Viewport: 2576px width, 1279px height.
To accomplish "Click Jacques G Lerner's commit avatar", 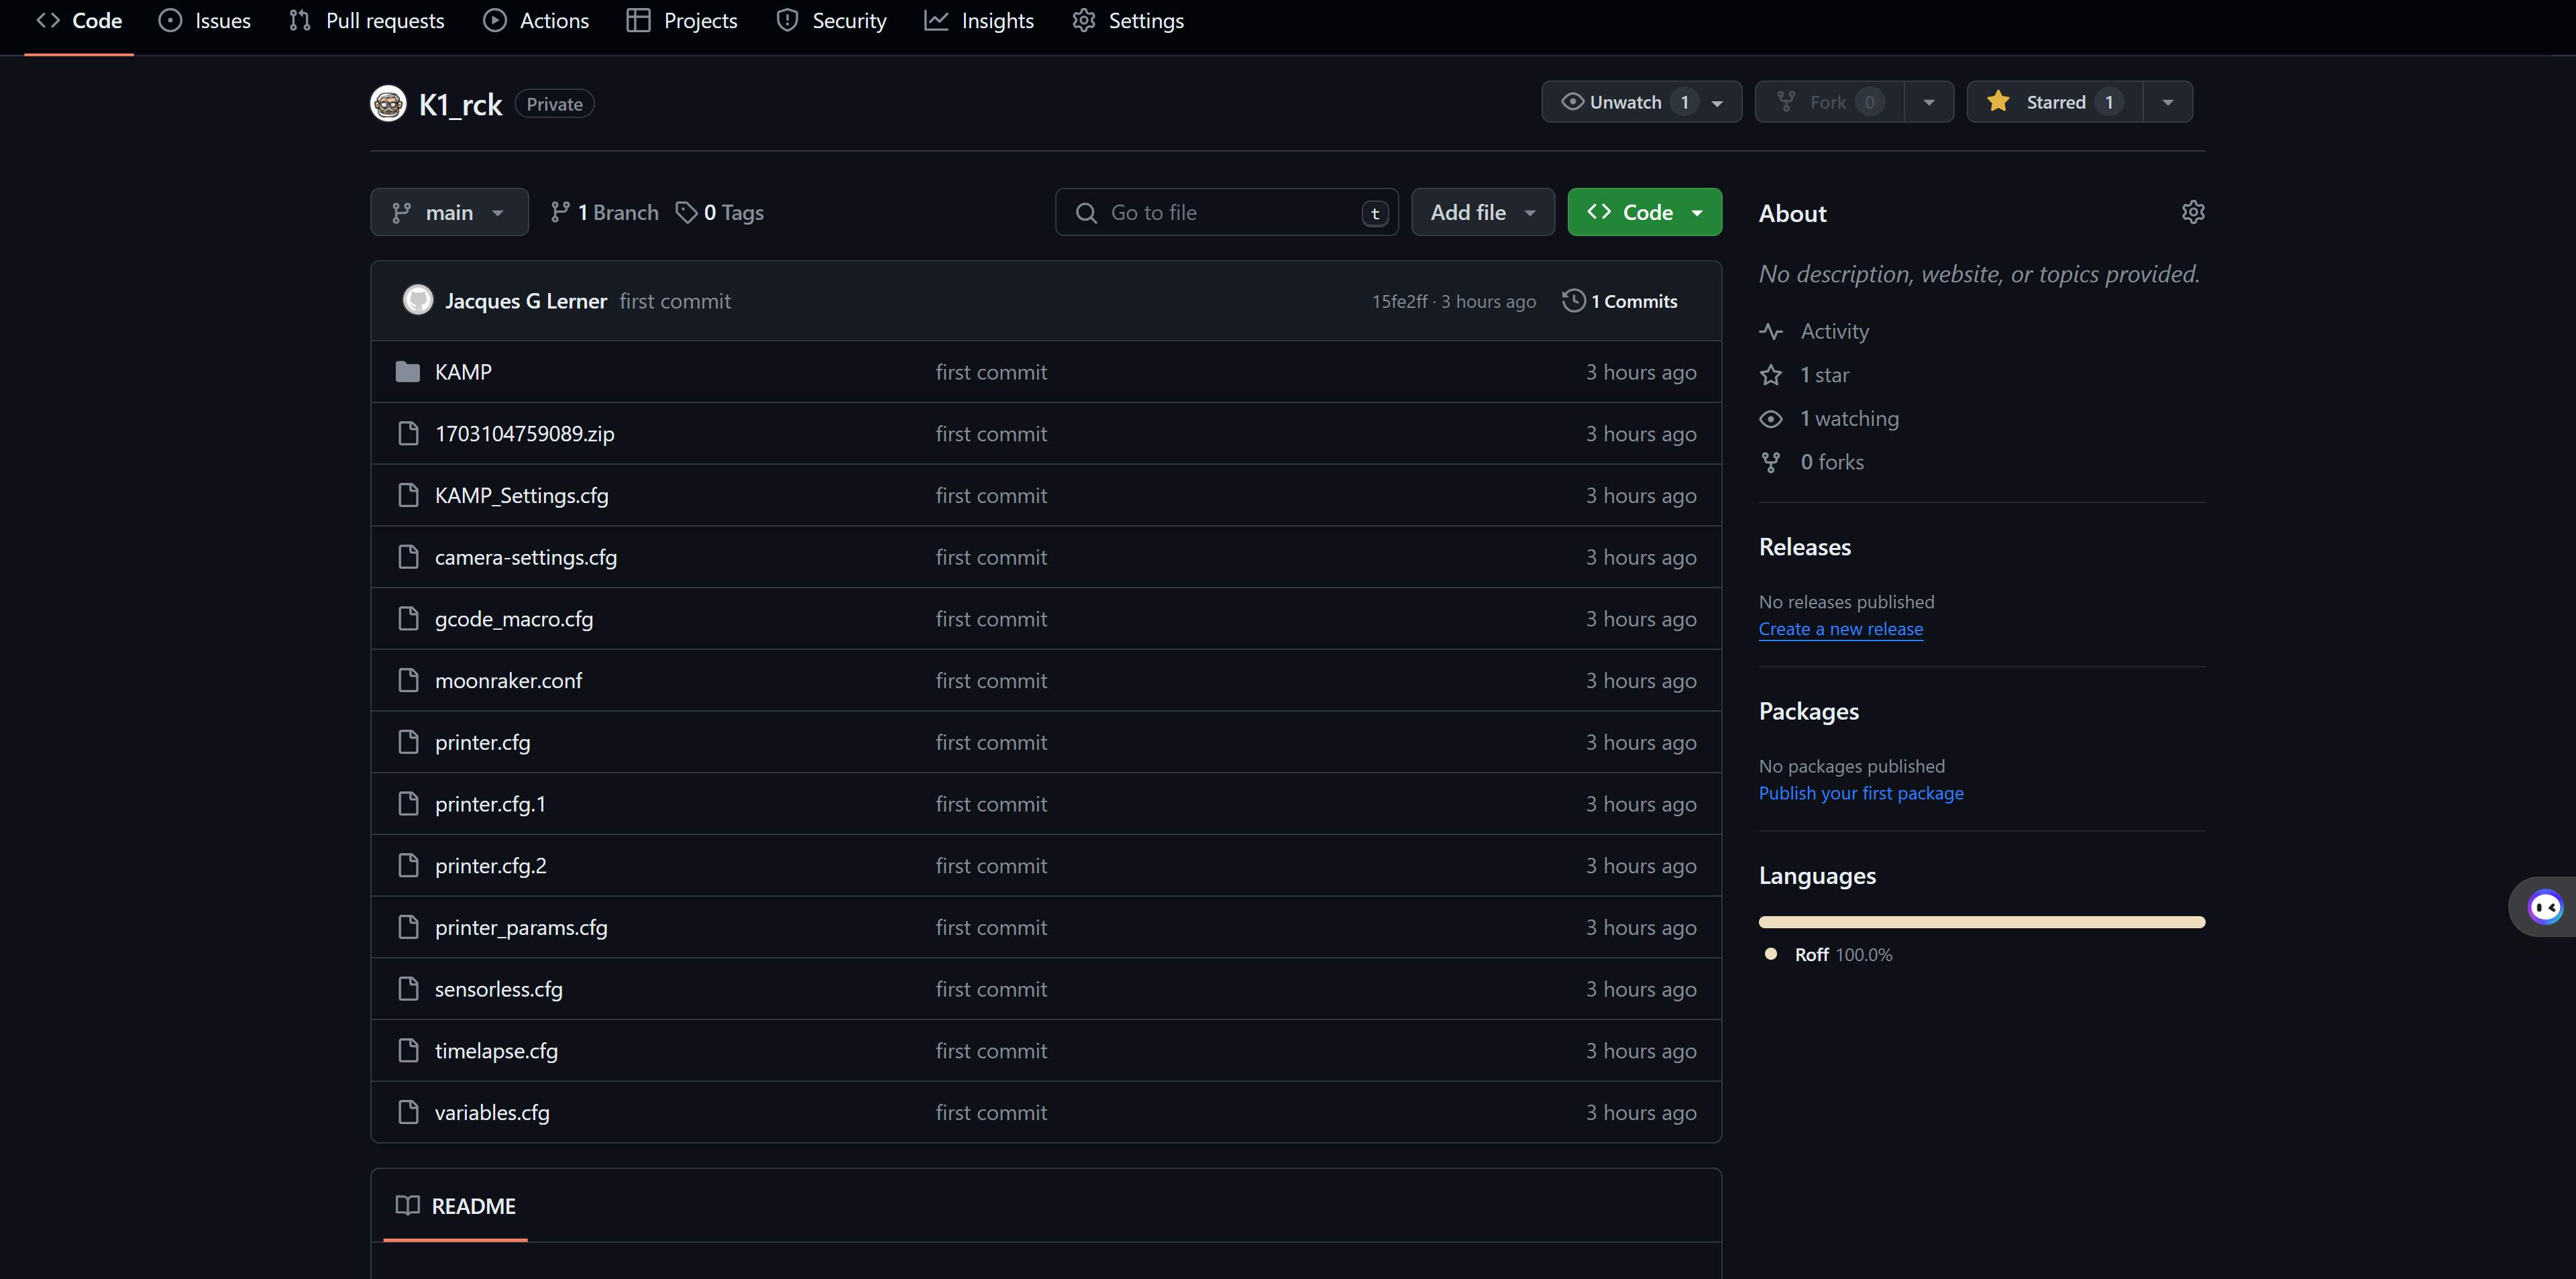I will pos(418,300).
